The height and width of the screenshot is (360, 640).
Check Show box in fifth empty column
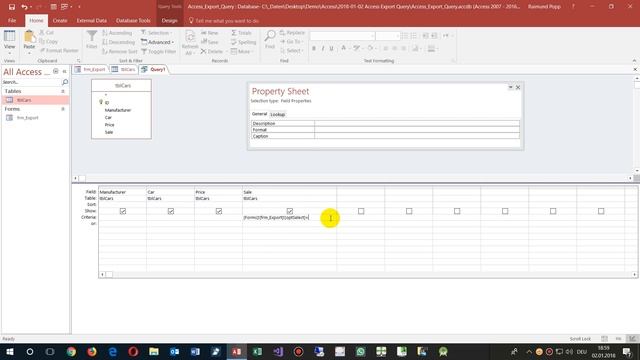pos(553,211)
